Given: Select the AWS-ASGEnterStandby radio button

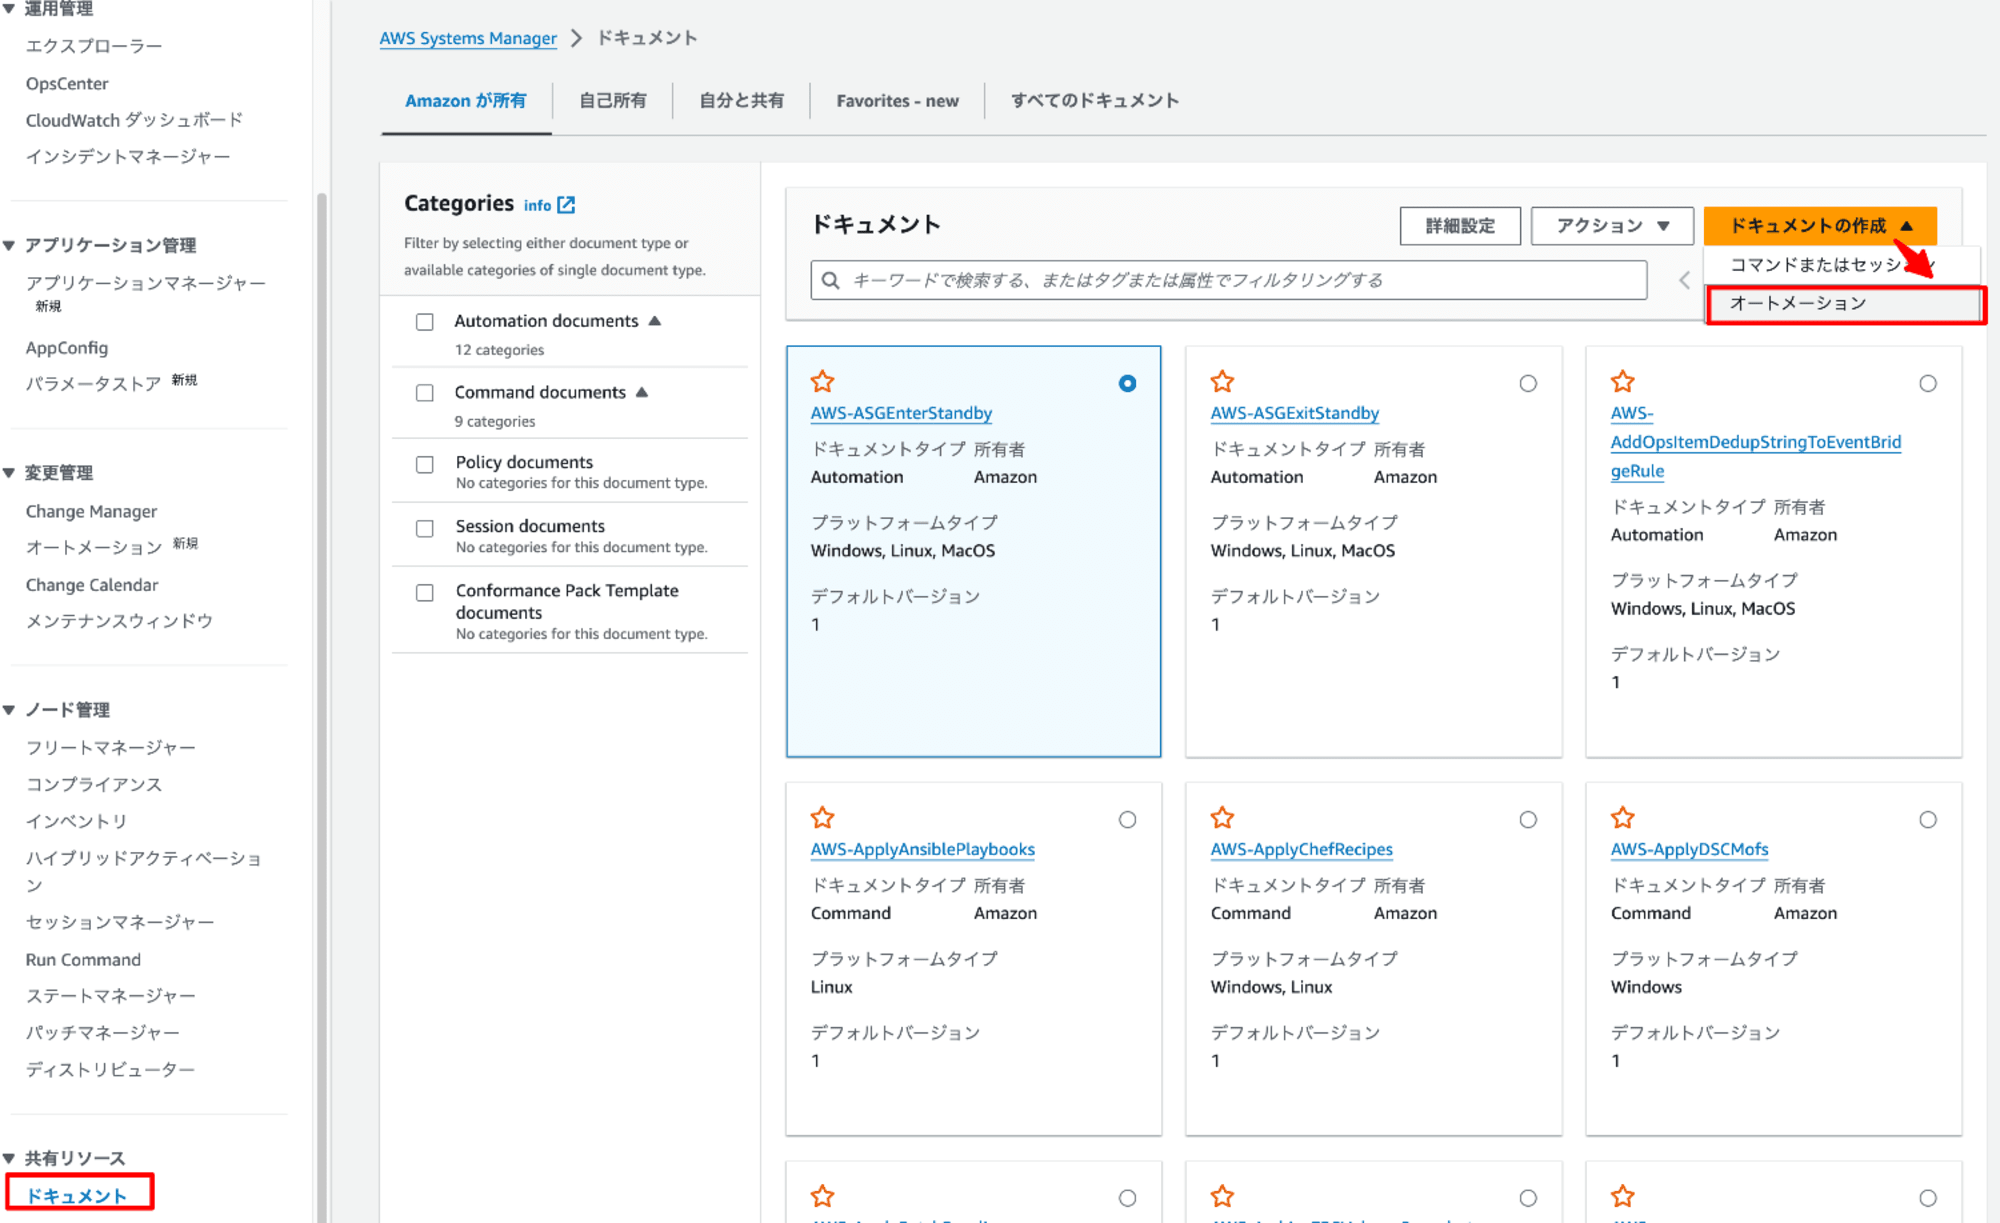Looking at the screenshot, I should pos(1127,383).
